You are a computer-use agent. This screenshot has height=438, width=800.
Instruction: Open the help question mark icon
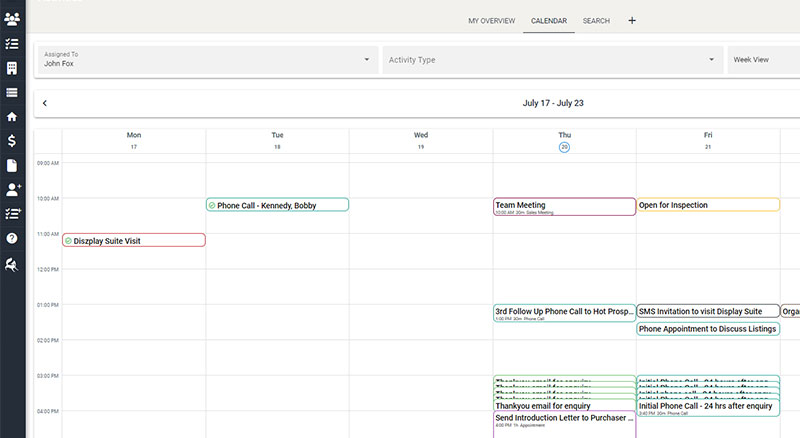(12, 238)
